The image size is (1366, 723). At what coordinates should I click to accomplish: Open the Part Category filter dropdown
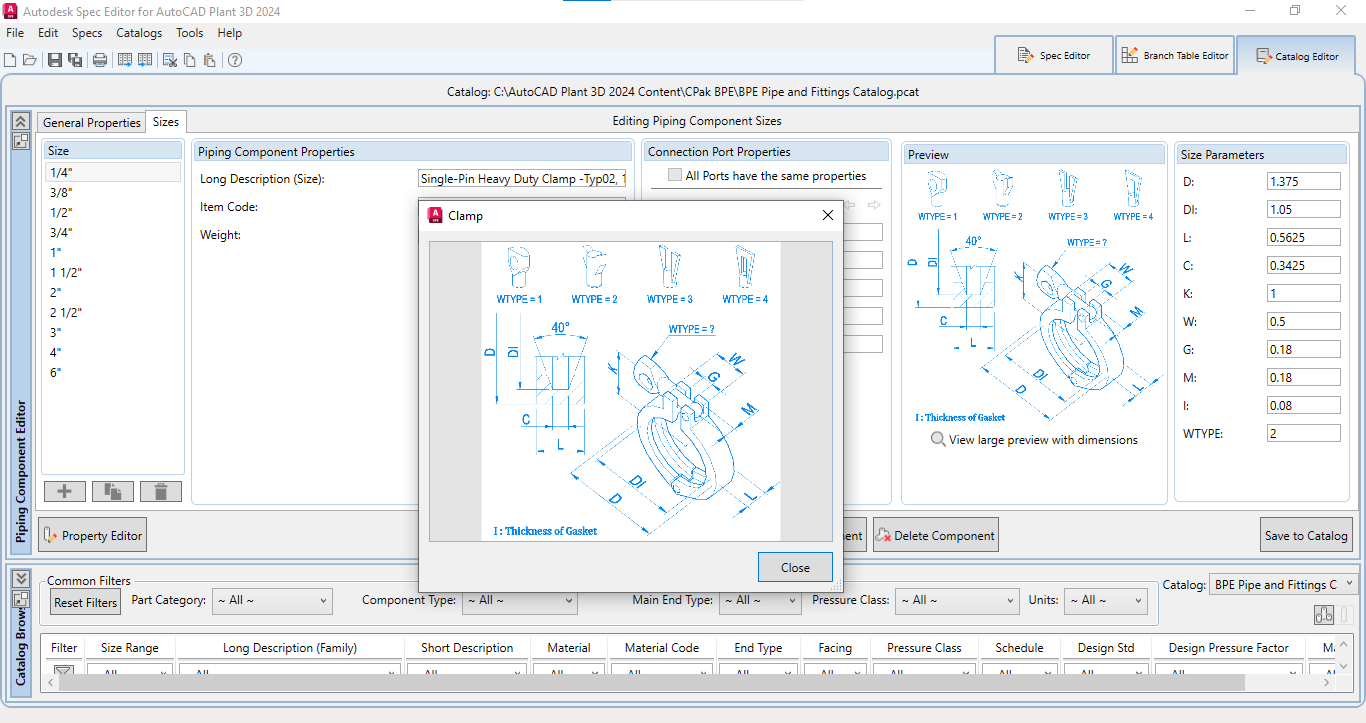(270, 600)
